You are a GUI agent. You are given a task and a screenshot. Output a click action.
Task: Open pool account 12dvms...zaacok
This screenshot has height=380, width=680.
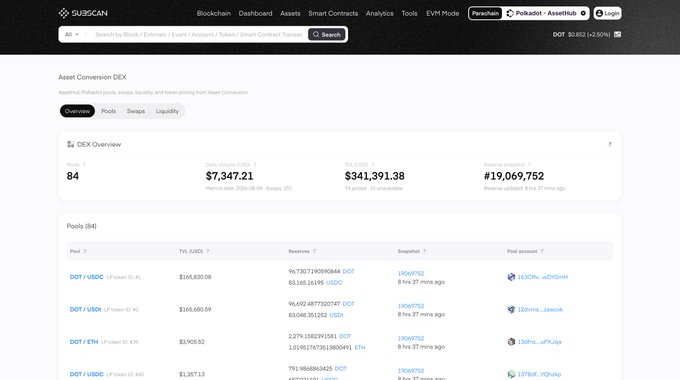(540, 309)
